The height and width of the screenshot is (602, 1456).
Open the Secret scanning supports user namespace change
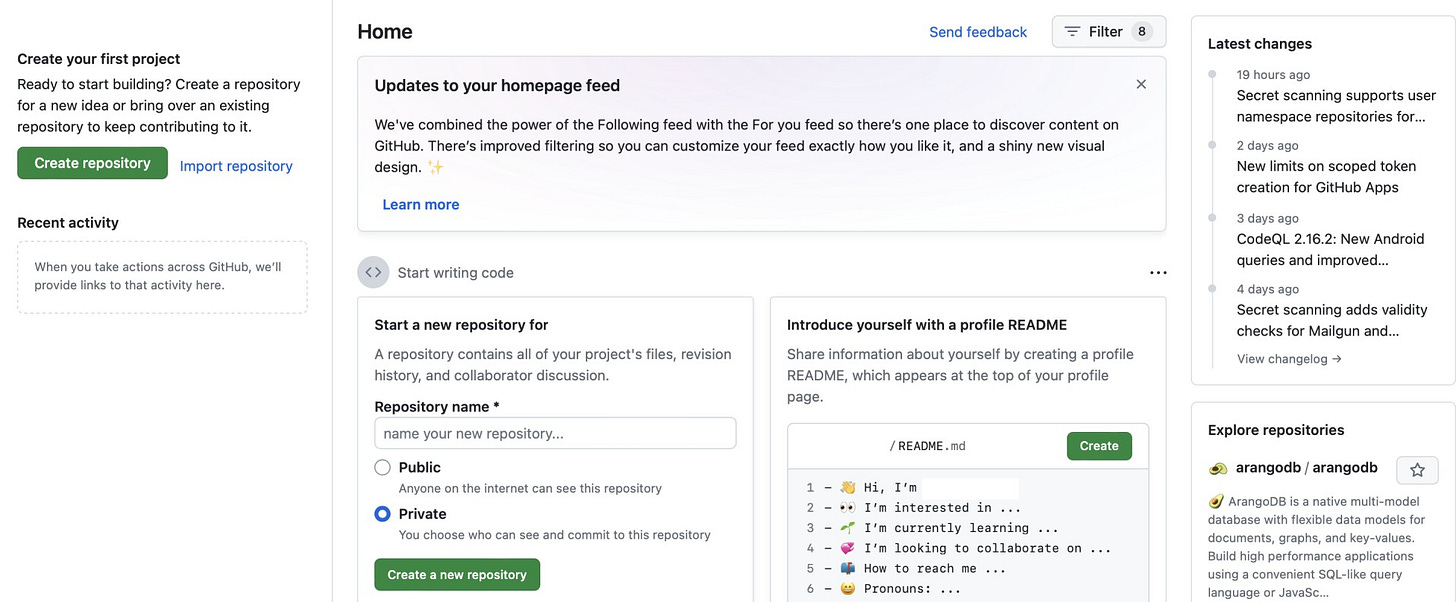coord(1336,106)
